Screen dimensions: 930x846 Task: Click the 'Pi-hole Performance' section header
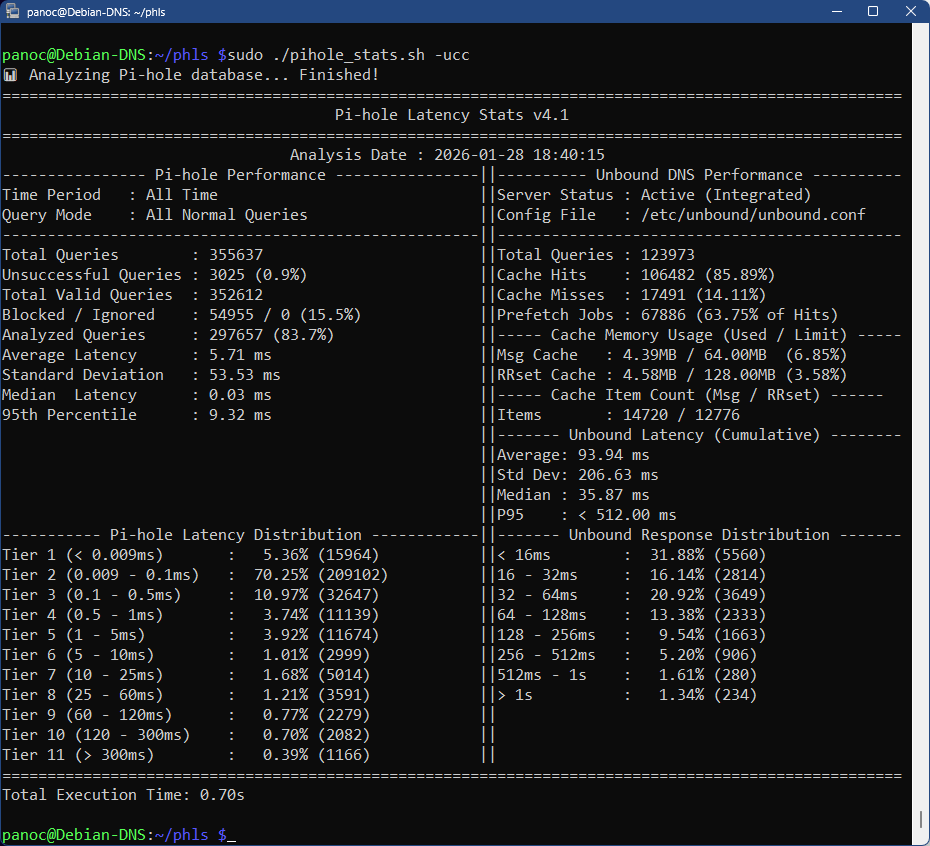point(240,175)
